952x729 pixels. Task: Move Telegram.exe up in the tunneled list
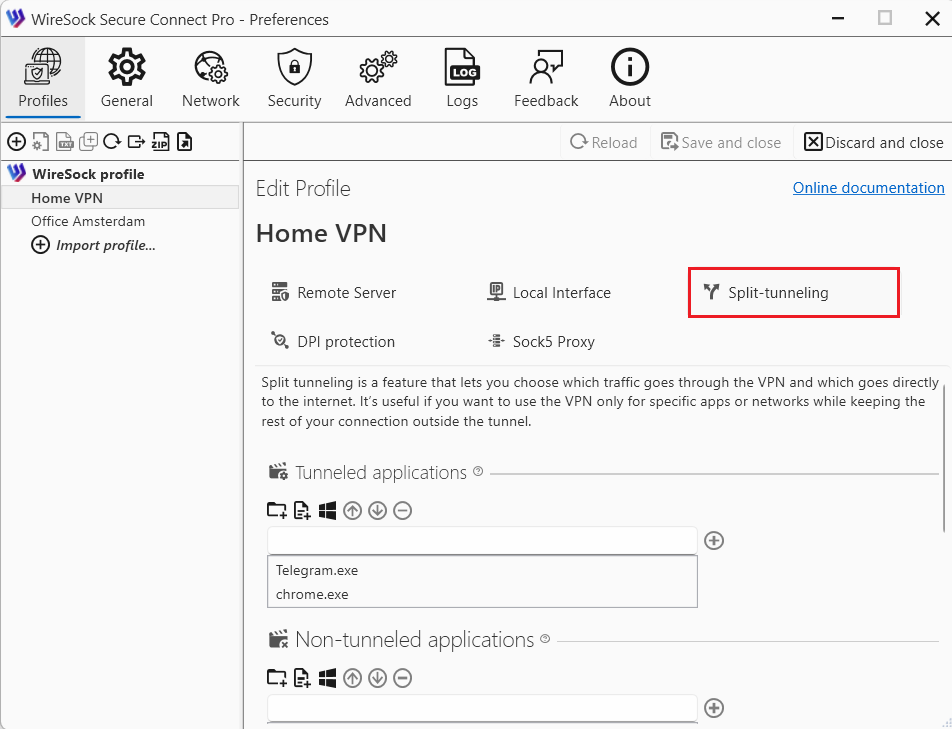pos(352,510)
